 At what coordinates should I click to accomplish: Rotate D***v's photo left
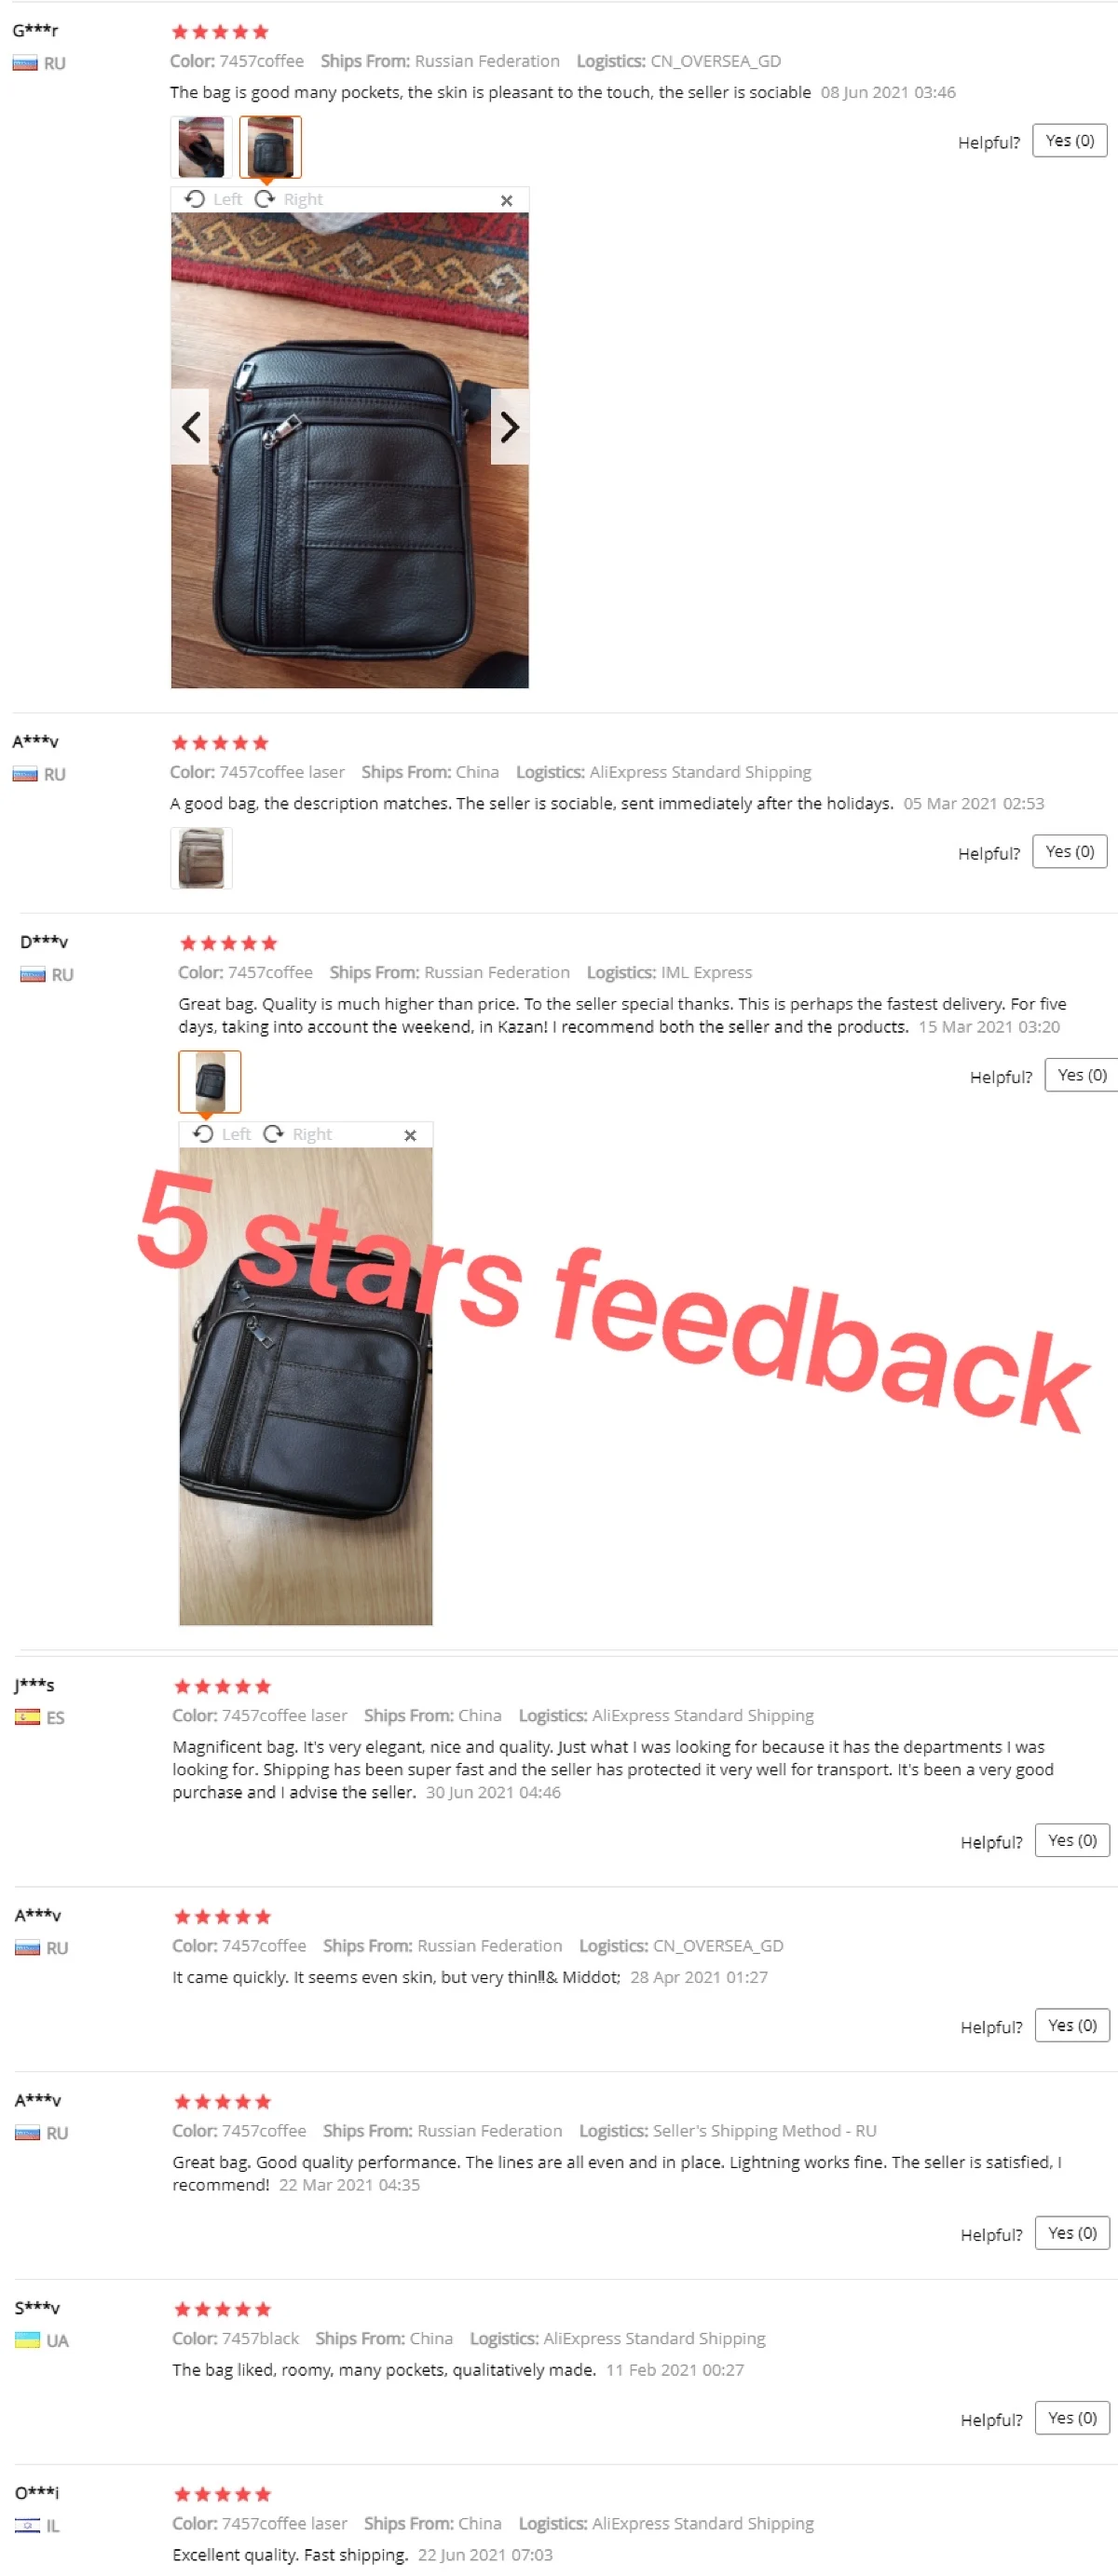point(222,1133)
